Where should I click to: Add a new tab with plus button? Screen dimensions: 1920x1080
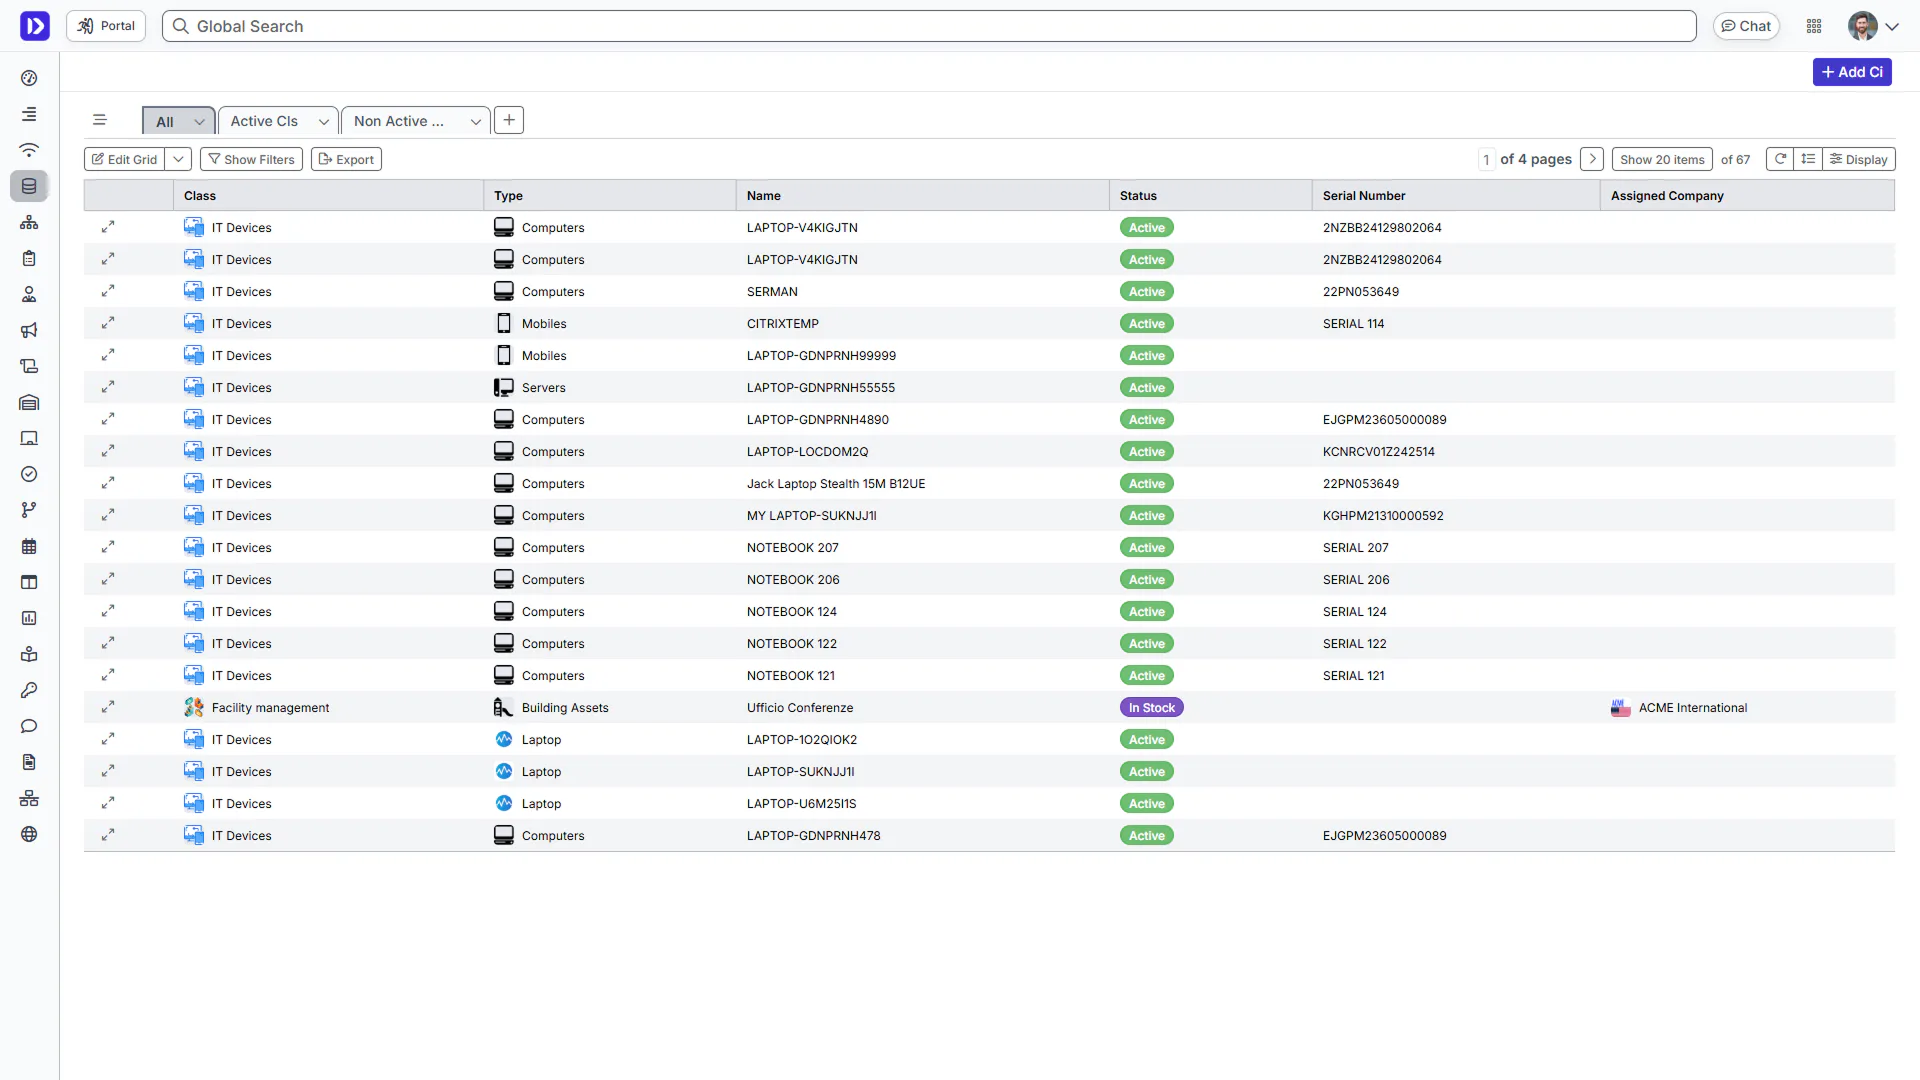point(509,120)
